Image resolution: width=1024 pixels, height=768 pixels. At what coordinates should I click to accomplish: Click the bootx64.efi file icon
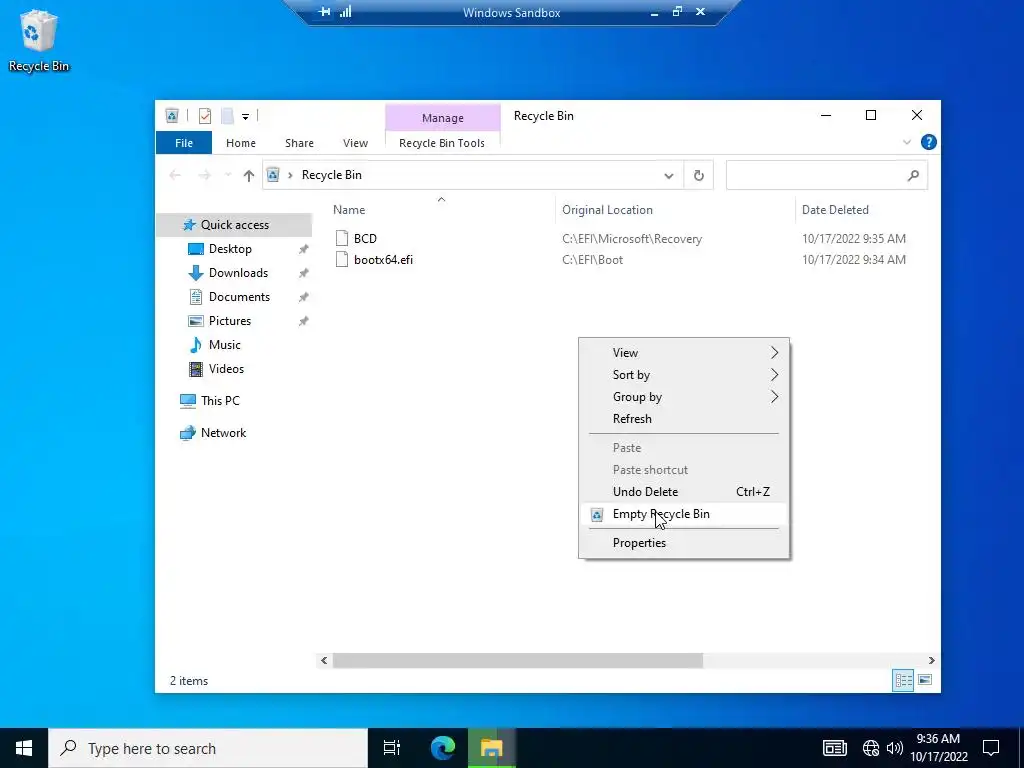pyautogui.click(x=342, y=259)
